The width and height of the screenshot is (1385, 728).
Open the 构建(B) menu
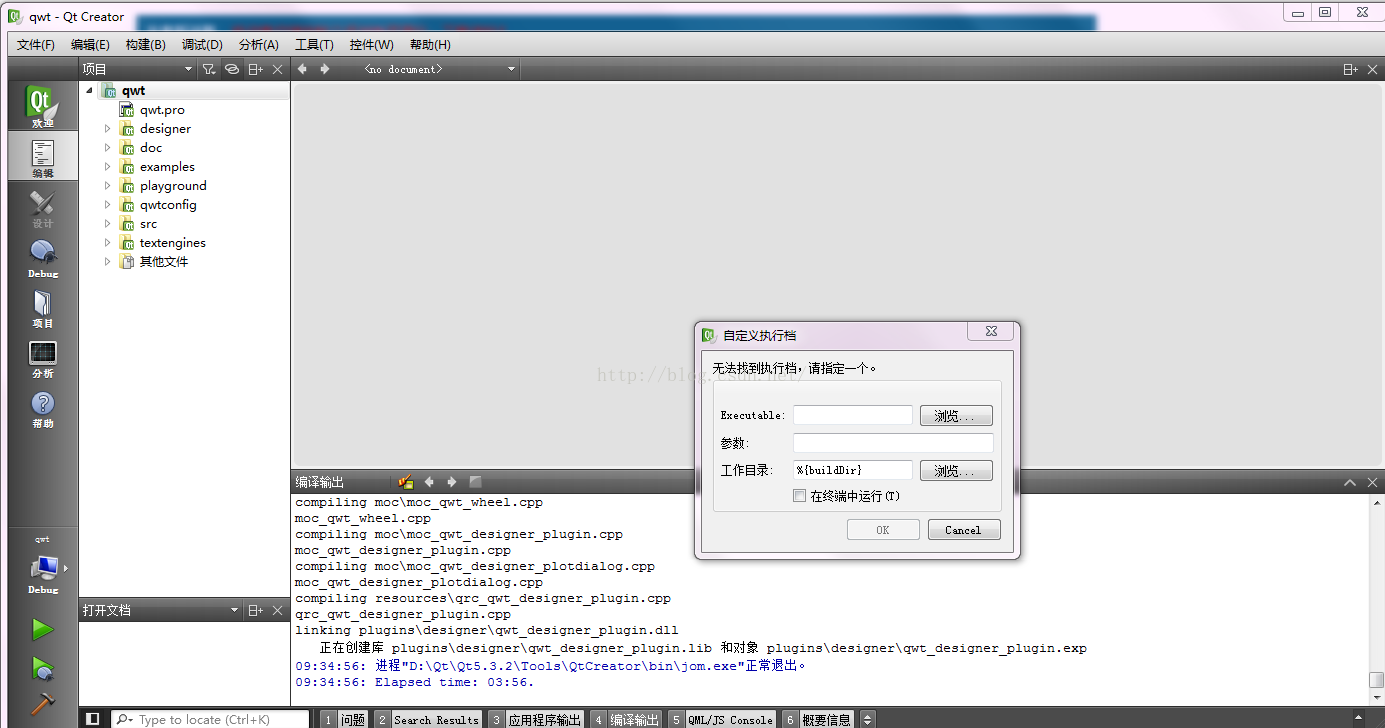coord(146,45)
